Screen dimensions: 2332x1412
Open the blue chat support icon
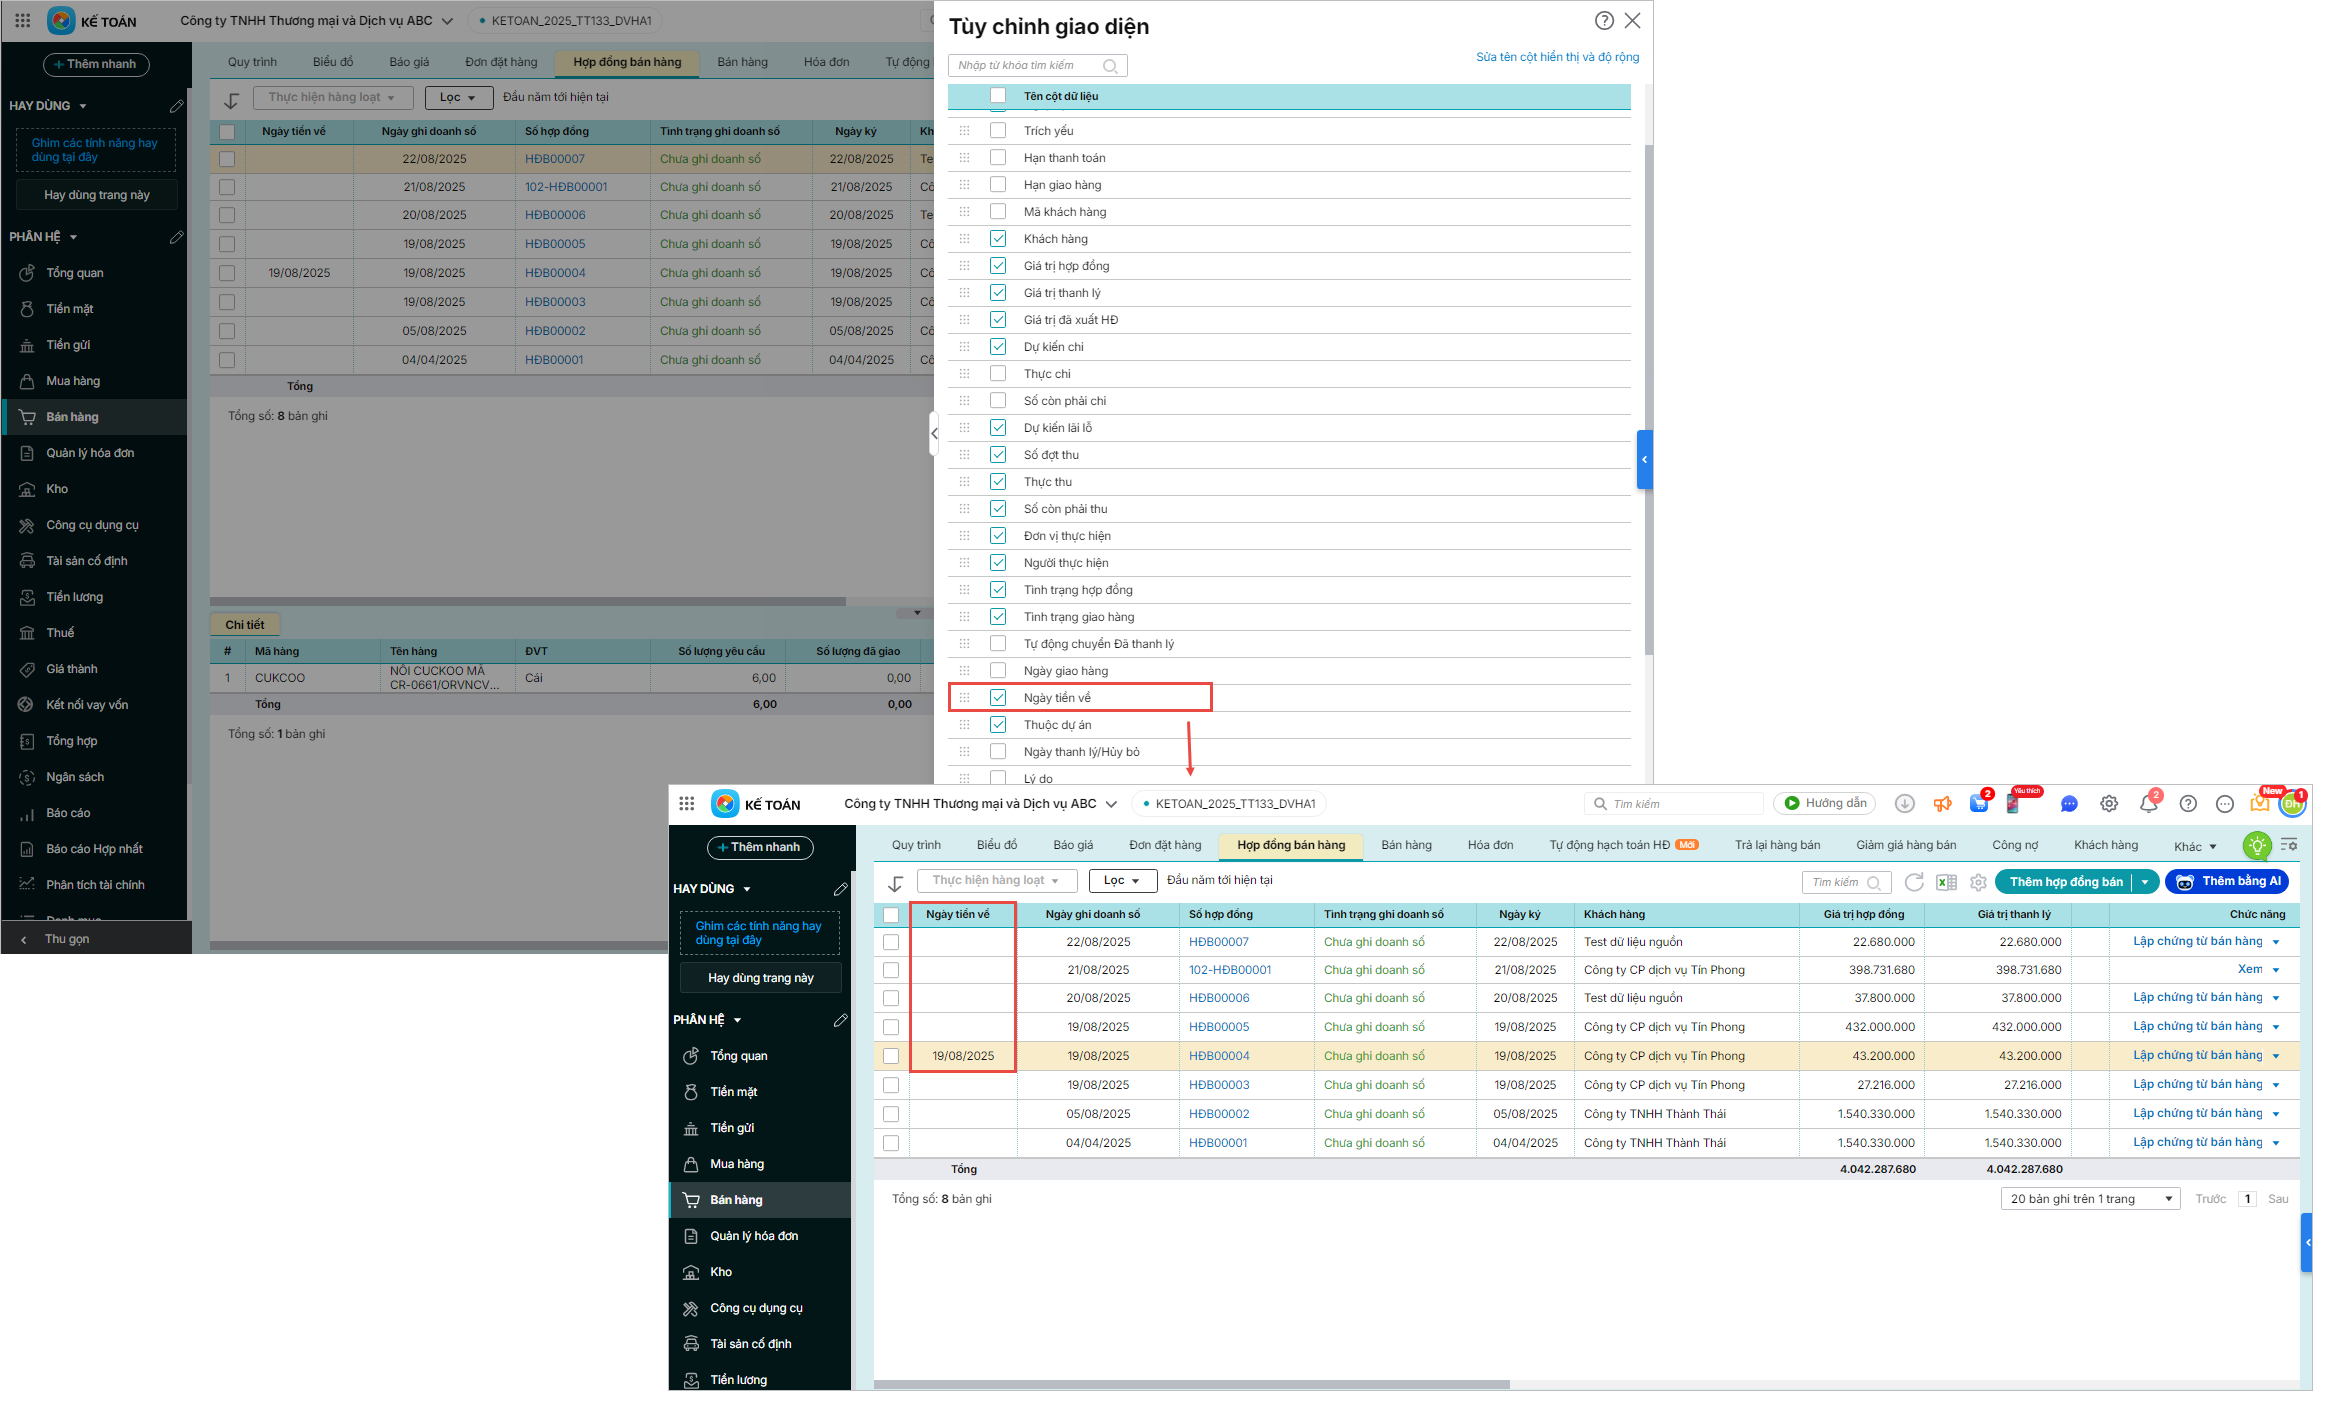coord(2069,804)
